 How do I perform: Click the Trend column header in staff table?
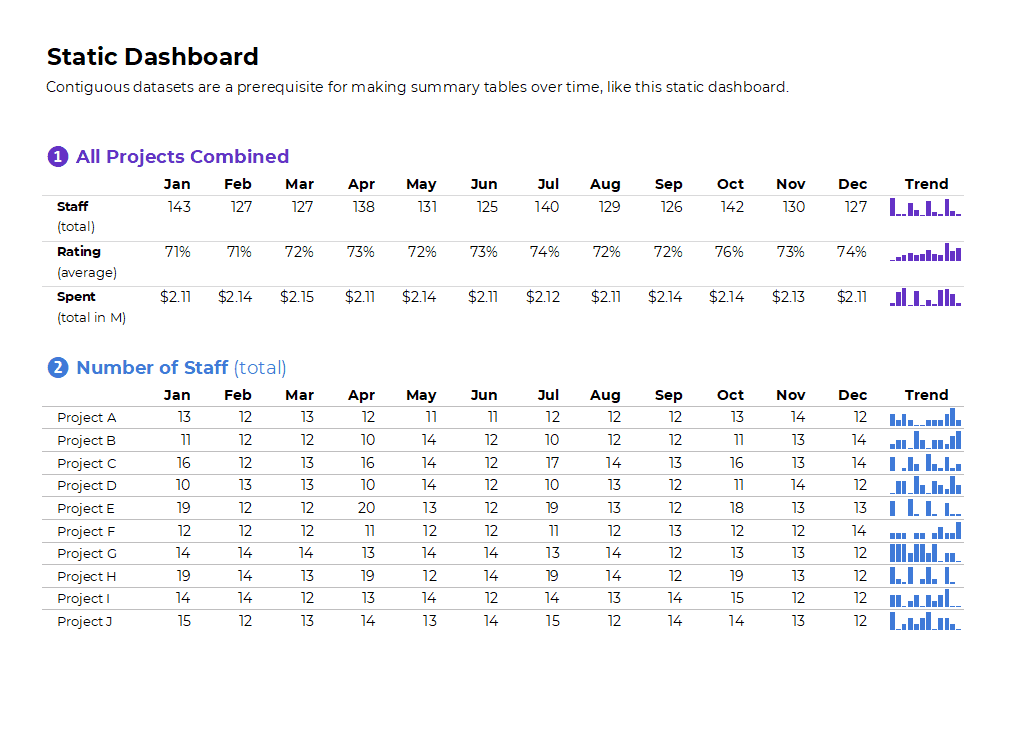point(926,395)
